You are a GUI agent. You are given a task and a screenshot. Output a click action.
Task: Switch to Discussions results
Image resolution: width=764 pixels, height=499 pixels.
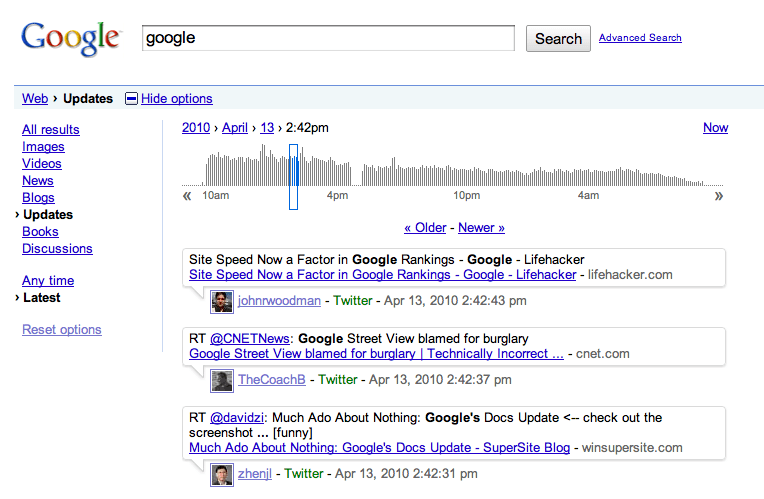tap(57, 249)
